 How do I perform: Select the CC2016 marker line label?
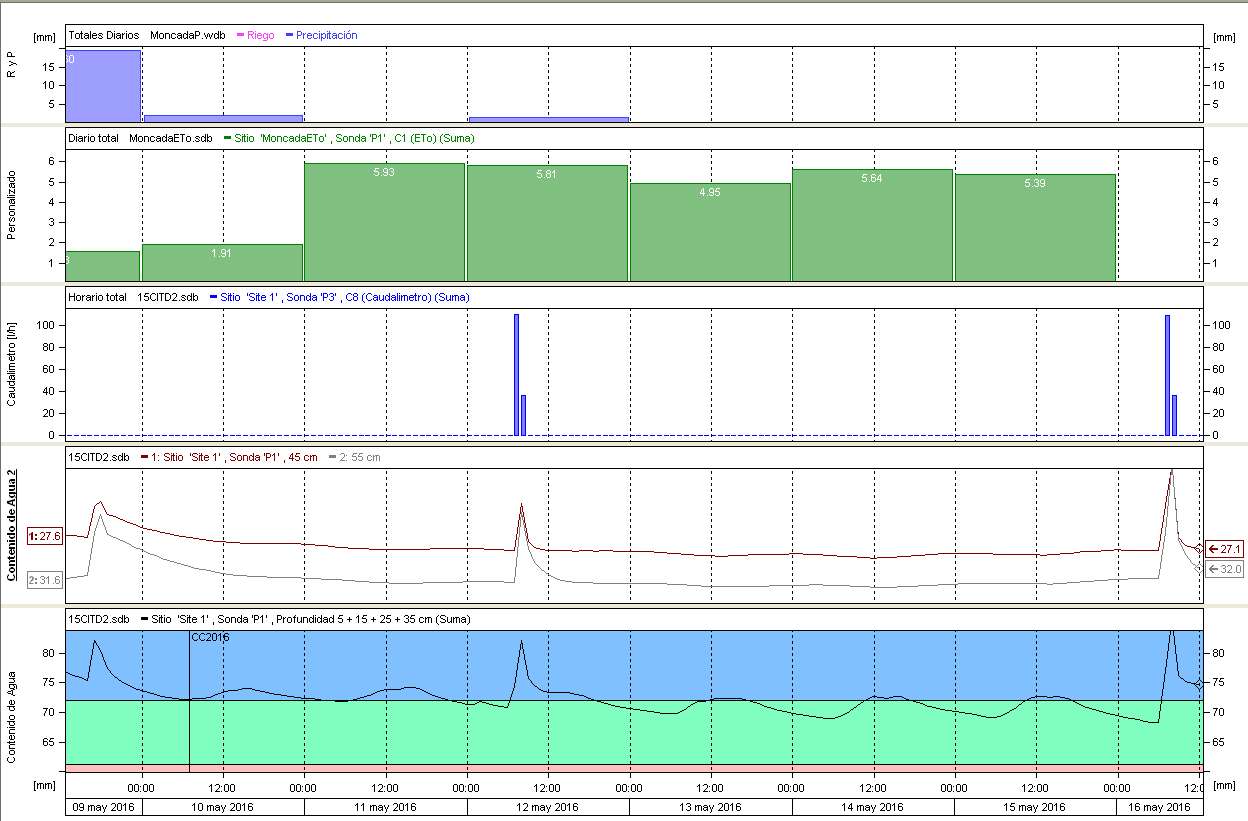[211, 637]
